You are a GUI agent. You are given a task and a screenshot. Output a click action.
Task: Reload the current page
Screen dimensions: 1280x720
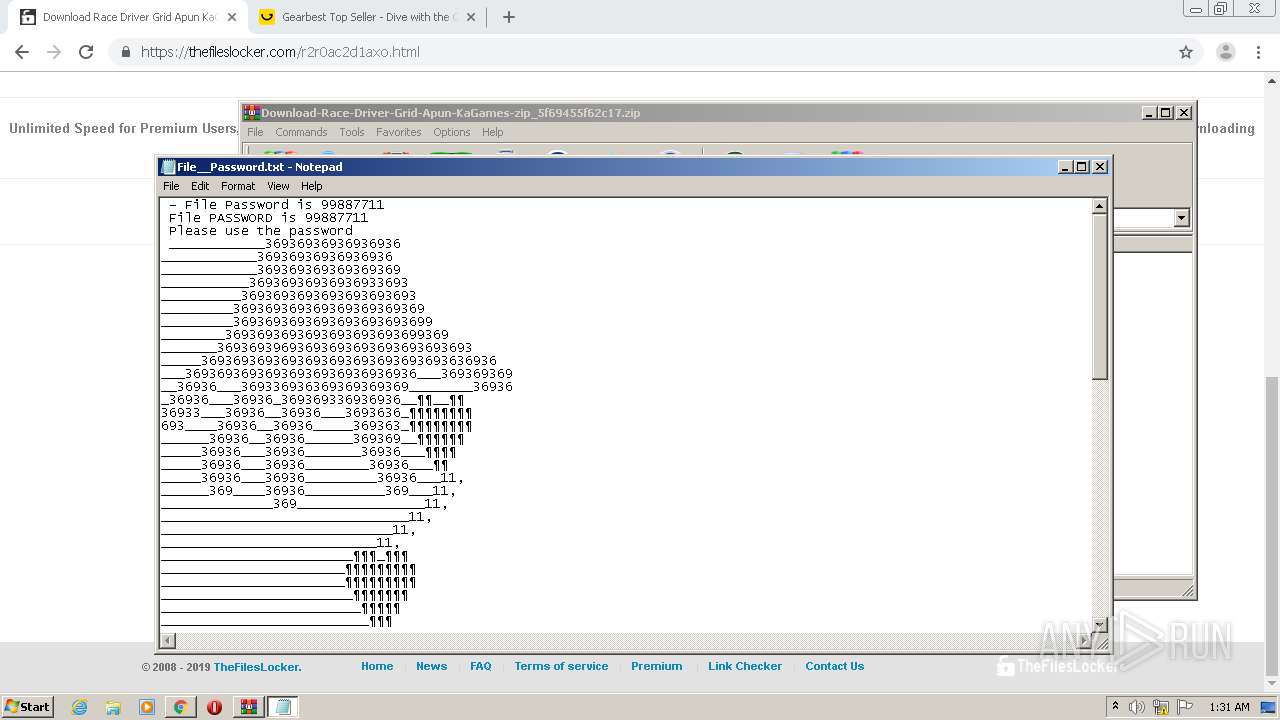pos(86,52)
